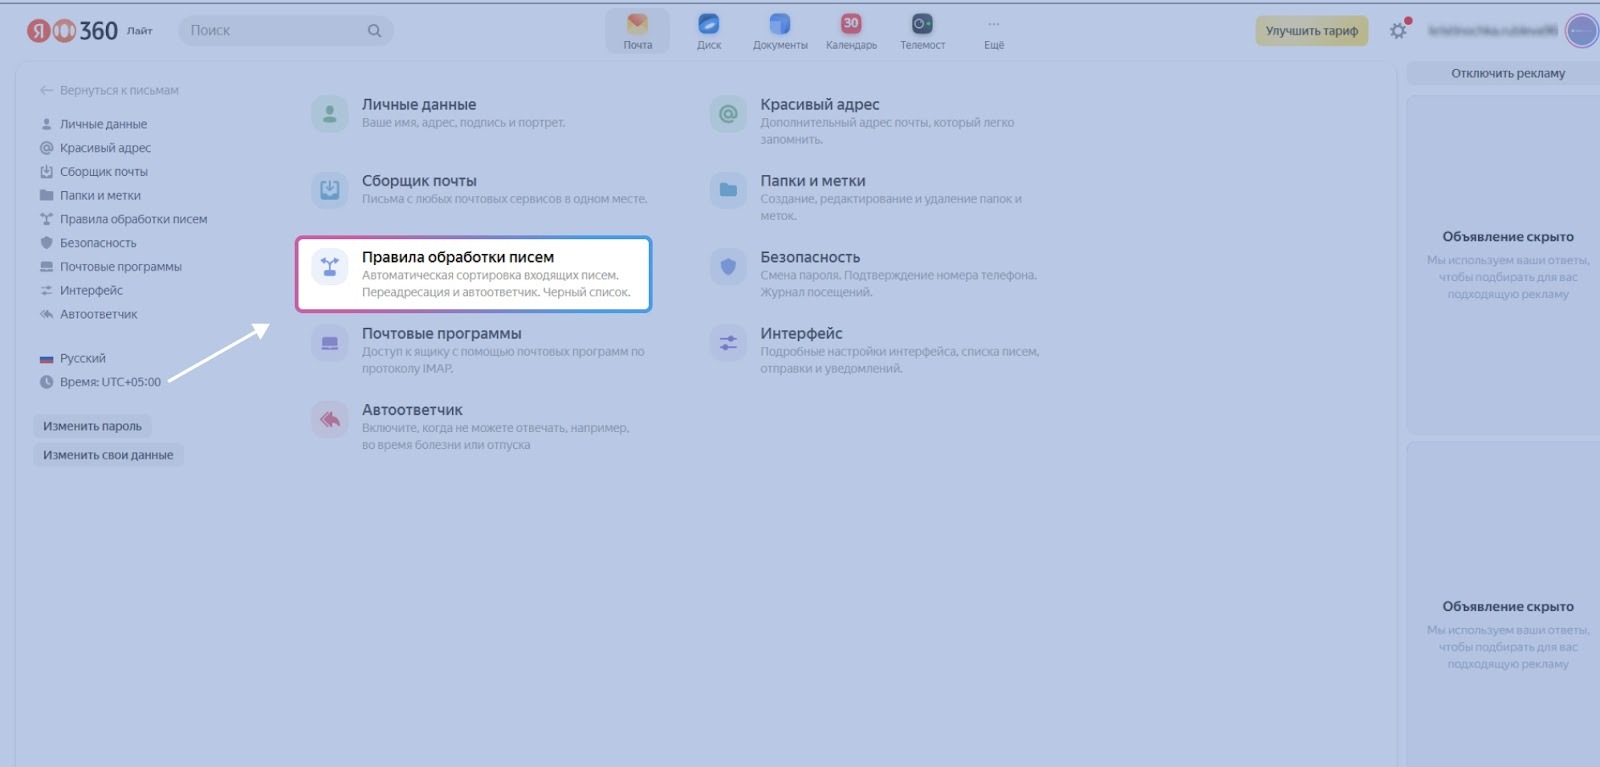Click the magnifier icon in search field
The image size is (1600, 767).
pyautogui.click(x=374, y=31)
